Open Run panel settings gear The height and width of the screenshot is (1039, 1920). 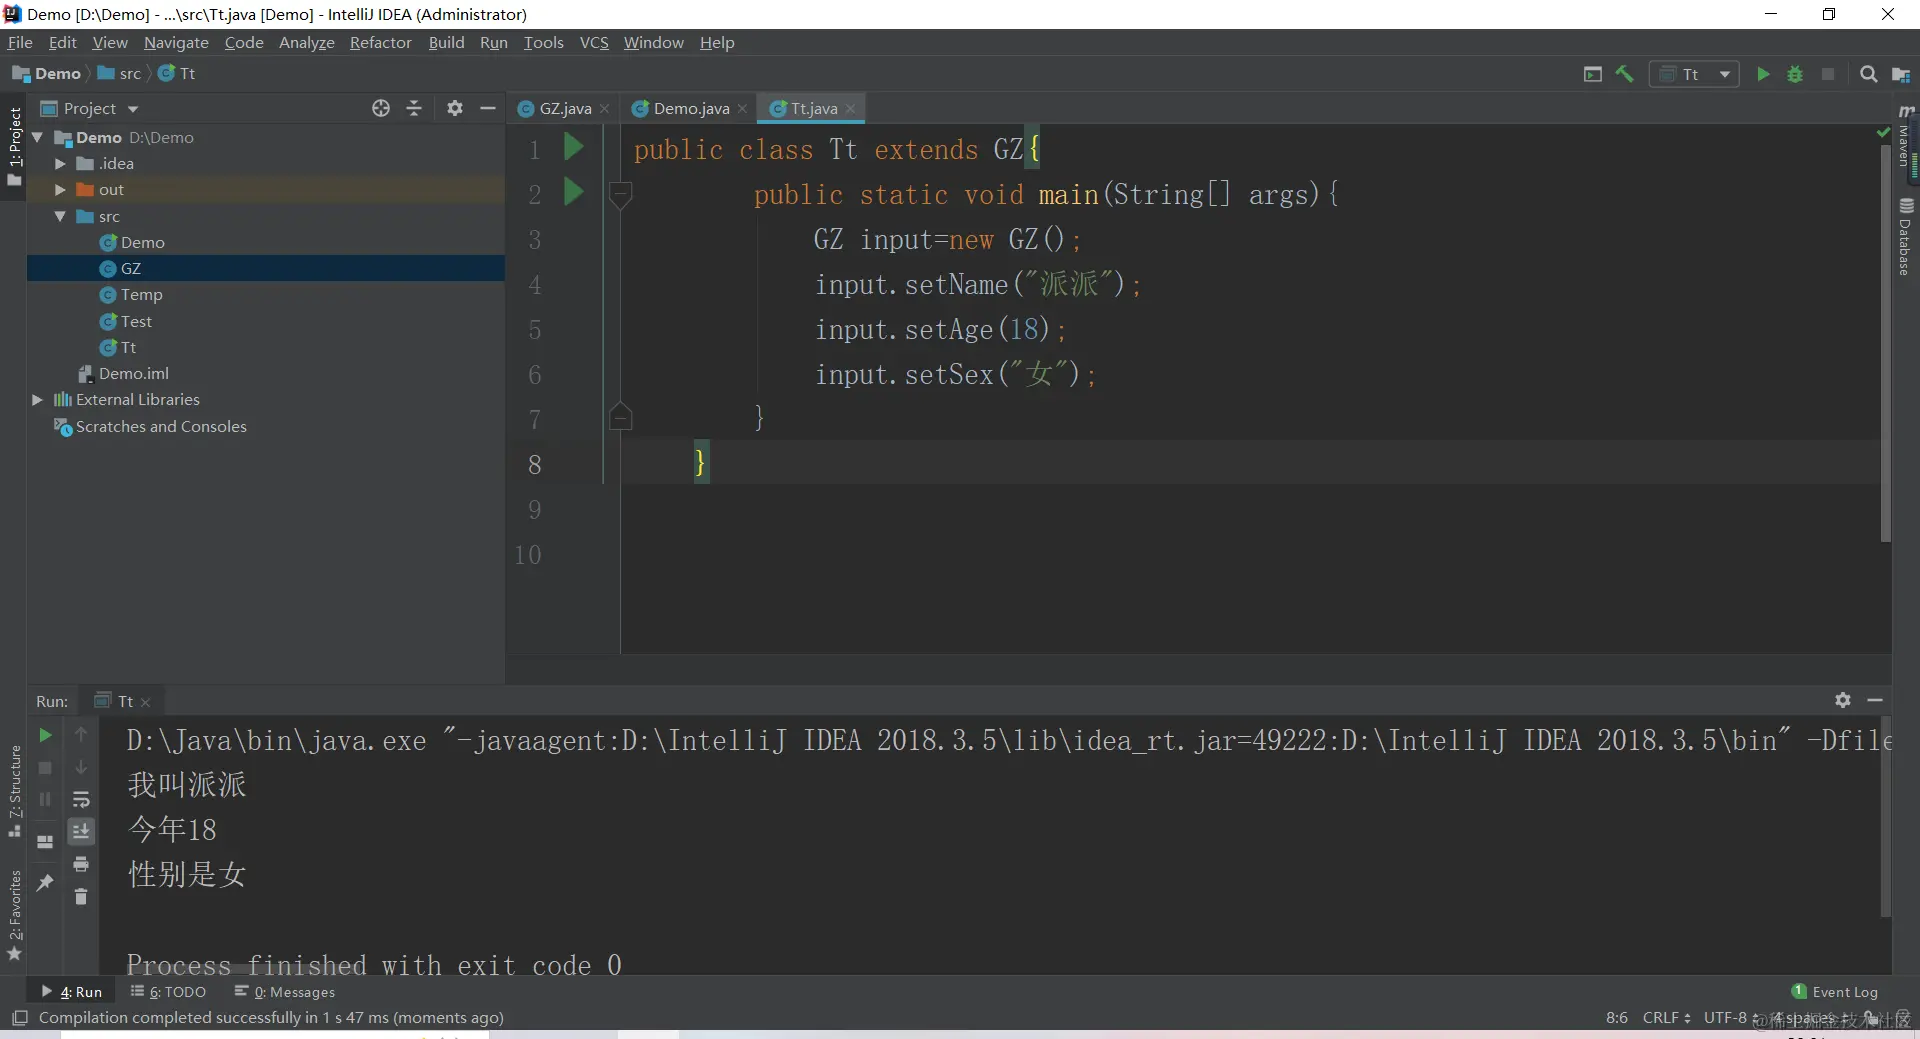click(x=1843, y=700)
